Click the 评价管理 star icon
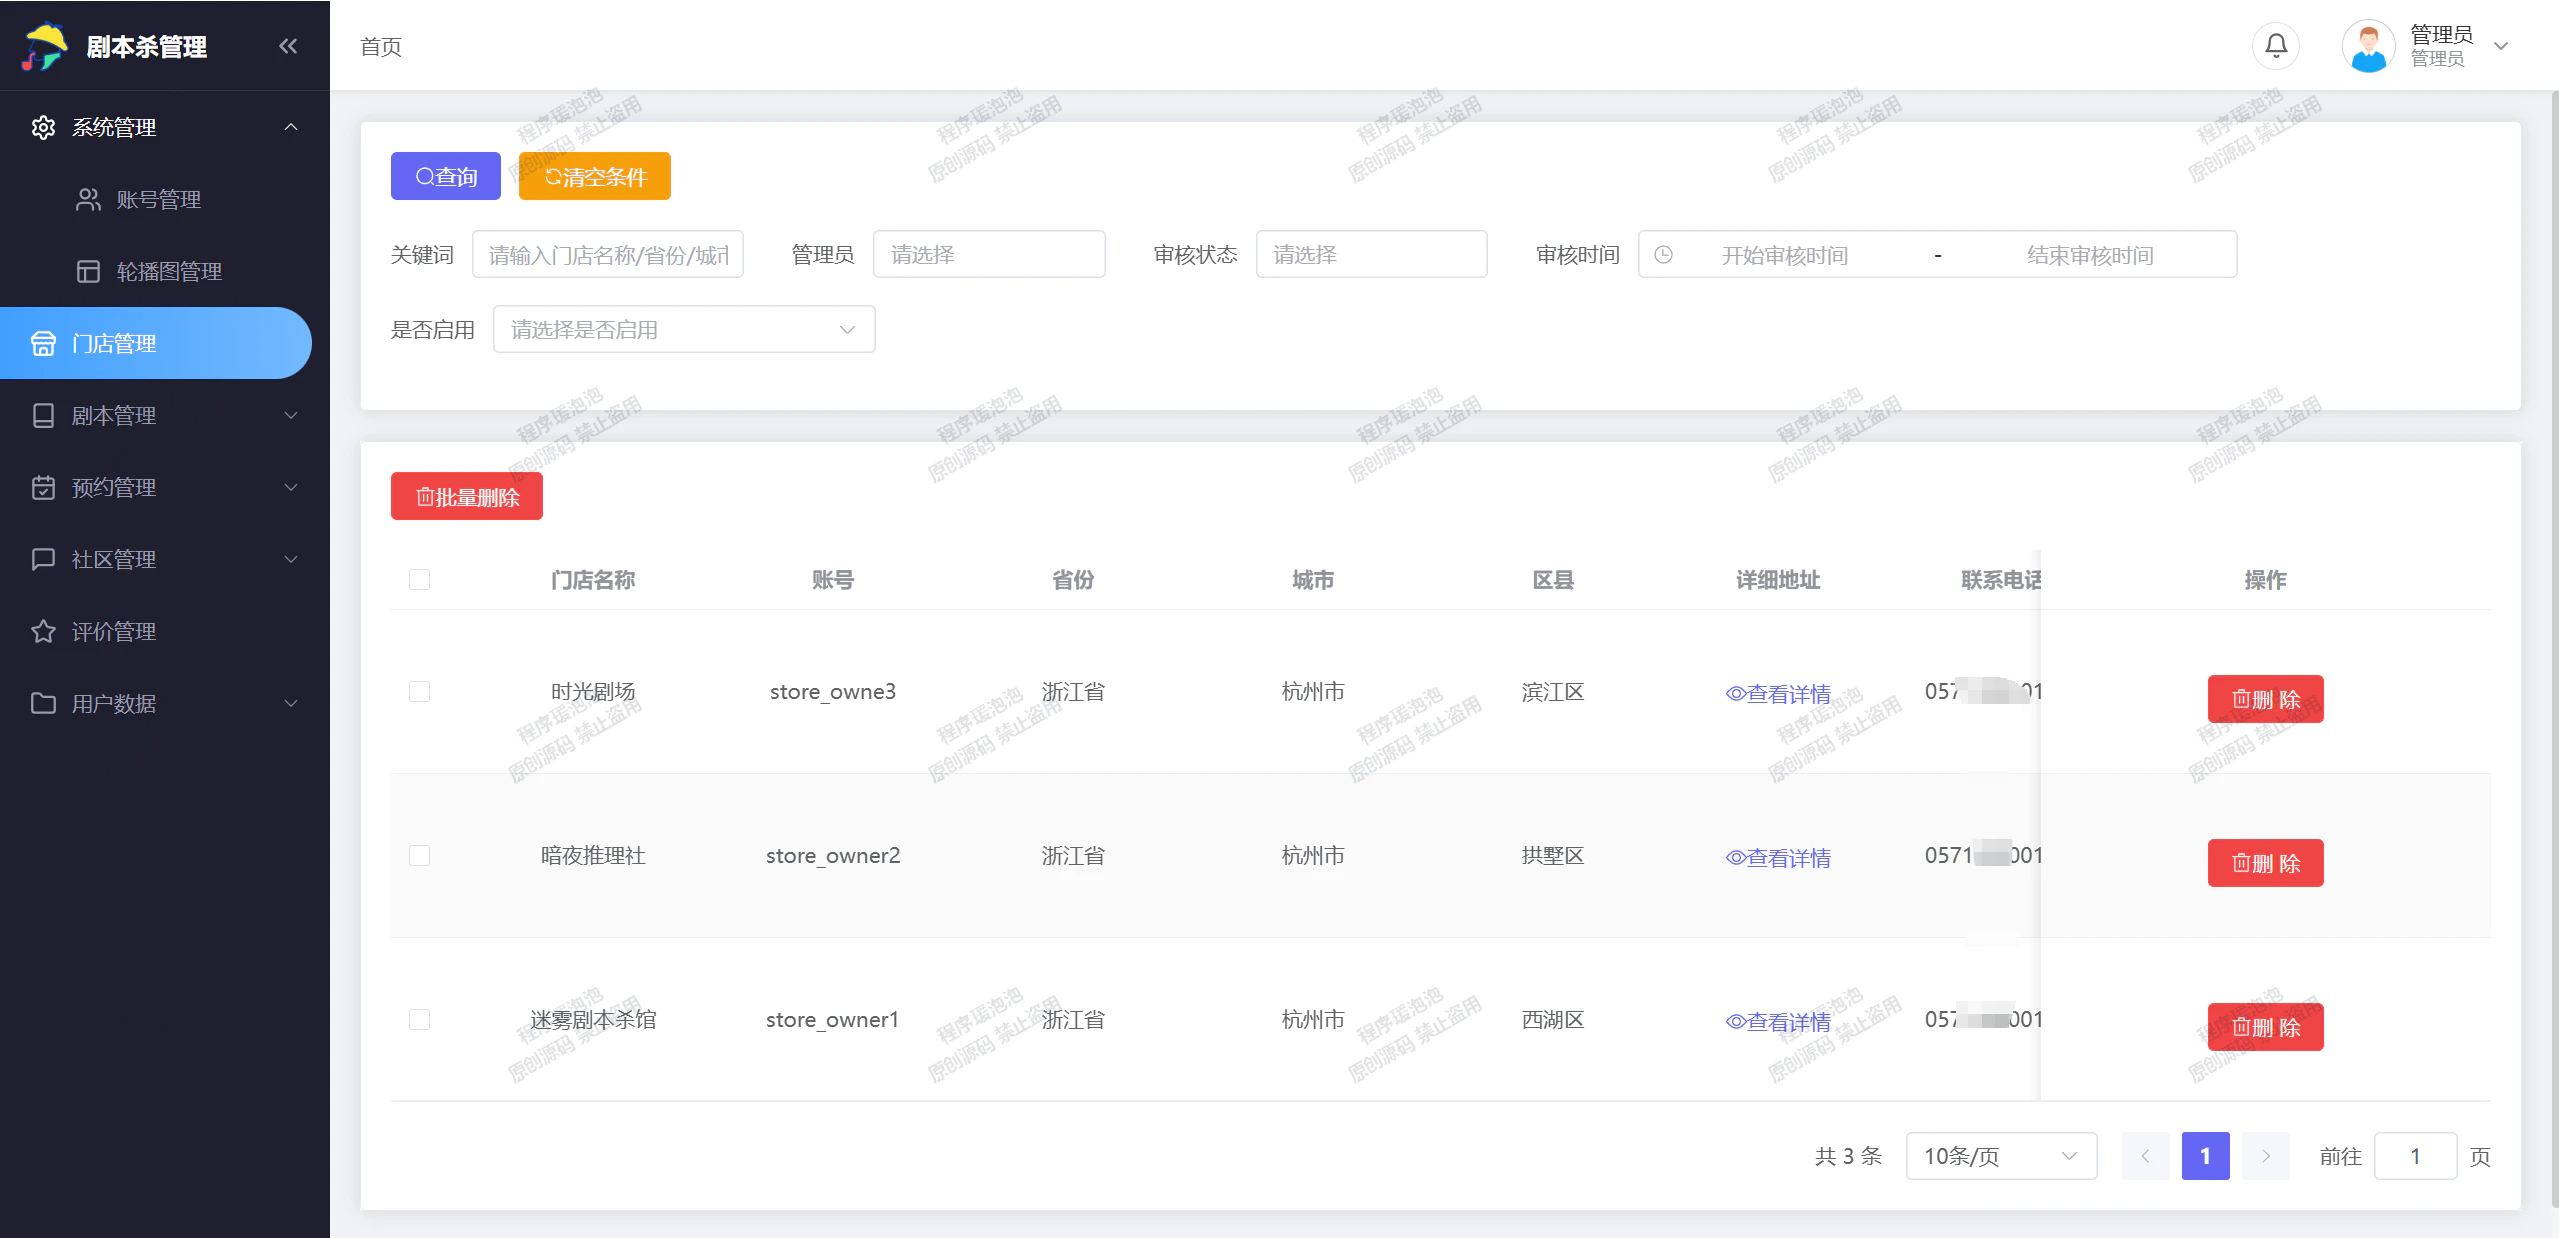Screen dimensions: 2559x1238 tap(43, 632)
